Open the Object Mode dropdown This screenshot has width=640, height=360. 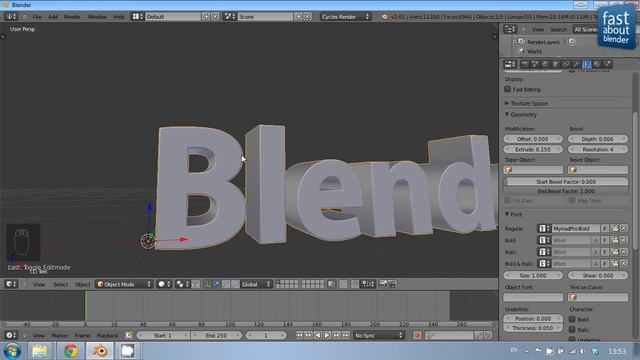124,284
